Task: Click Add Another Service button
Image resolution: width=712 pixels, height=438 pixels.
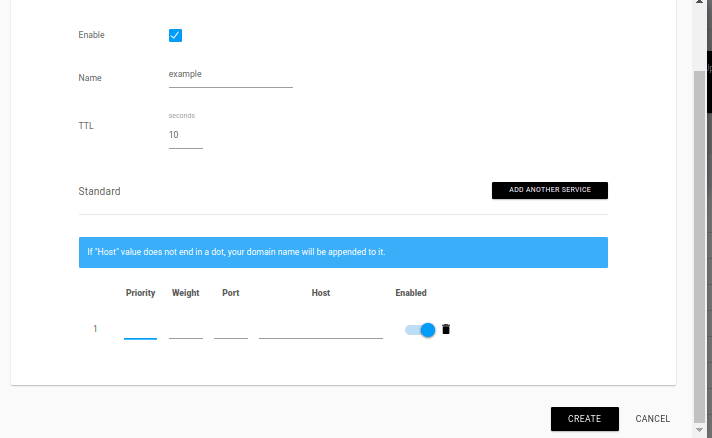Action: (x=549, y=190)
